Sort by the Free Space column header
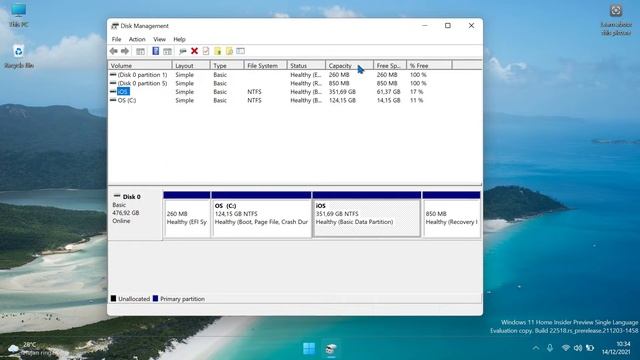 click(x=390, y=65)
